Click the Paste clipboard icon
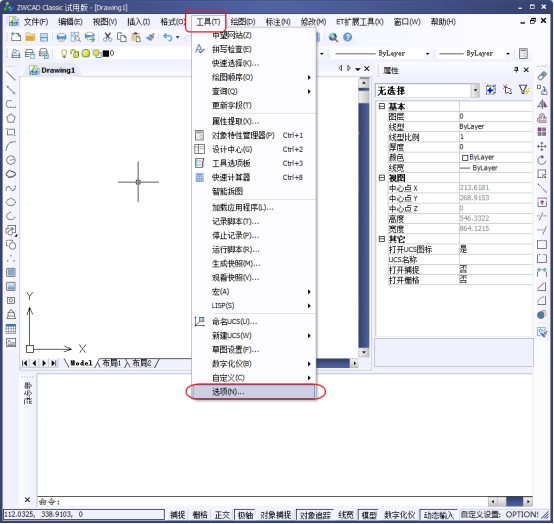Image resolution: width=554 pixels, height=524 pixels. (x=136, y=37)
